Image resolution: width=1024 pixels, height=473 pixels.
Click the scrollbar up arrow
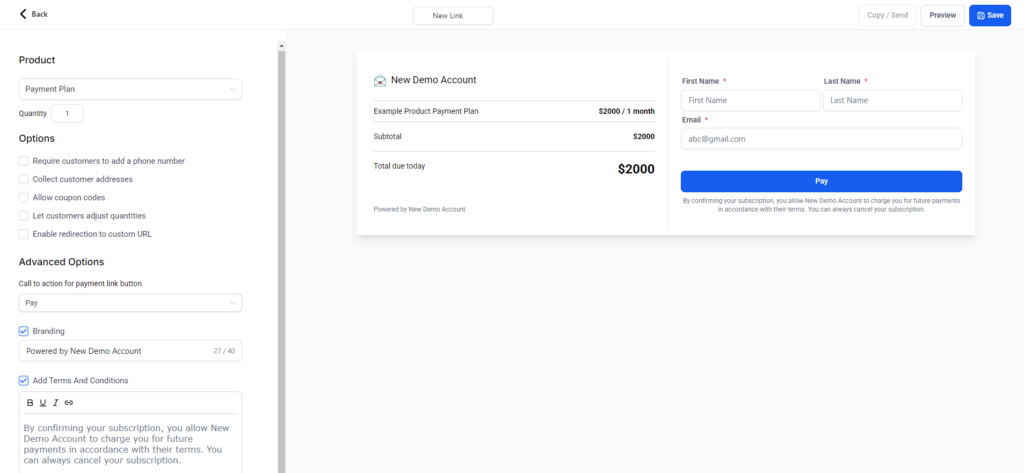point(281,46)
